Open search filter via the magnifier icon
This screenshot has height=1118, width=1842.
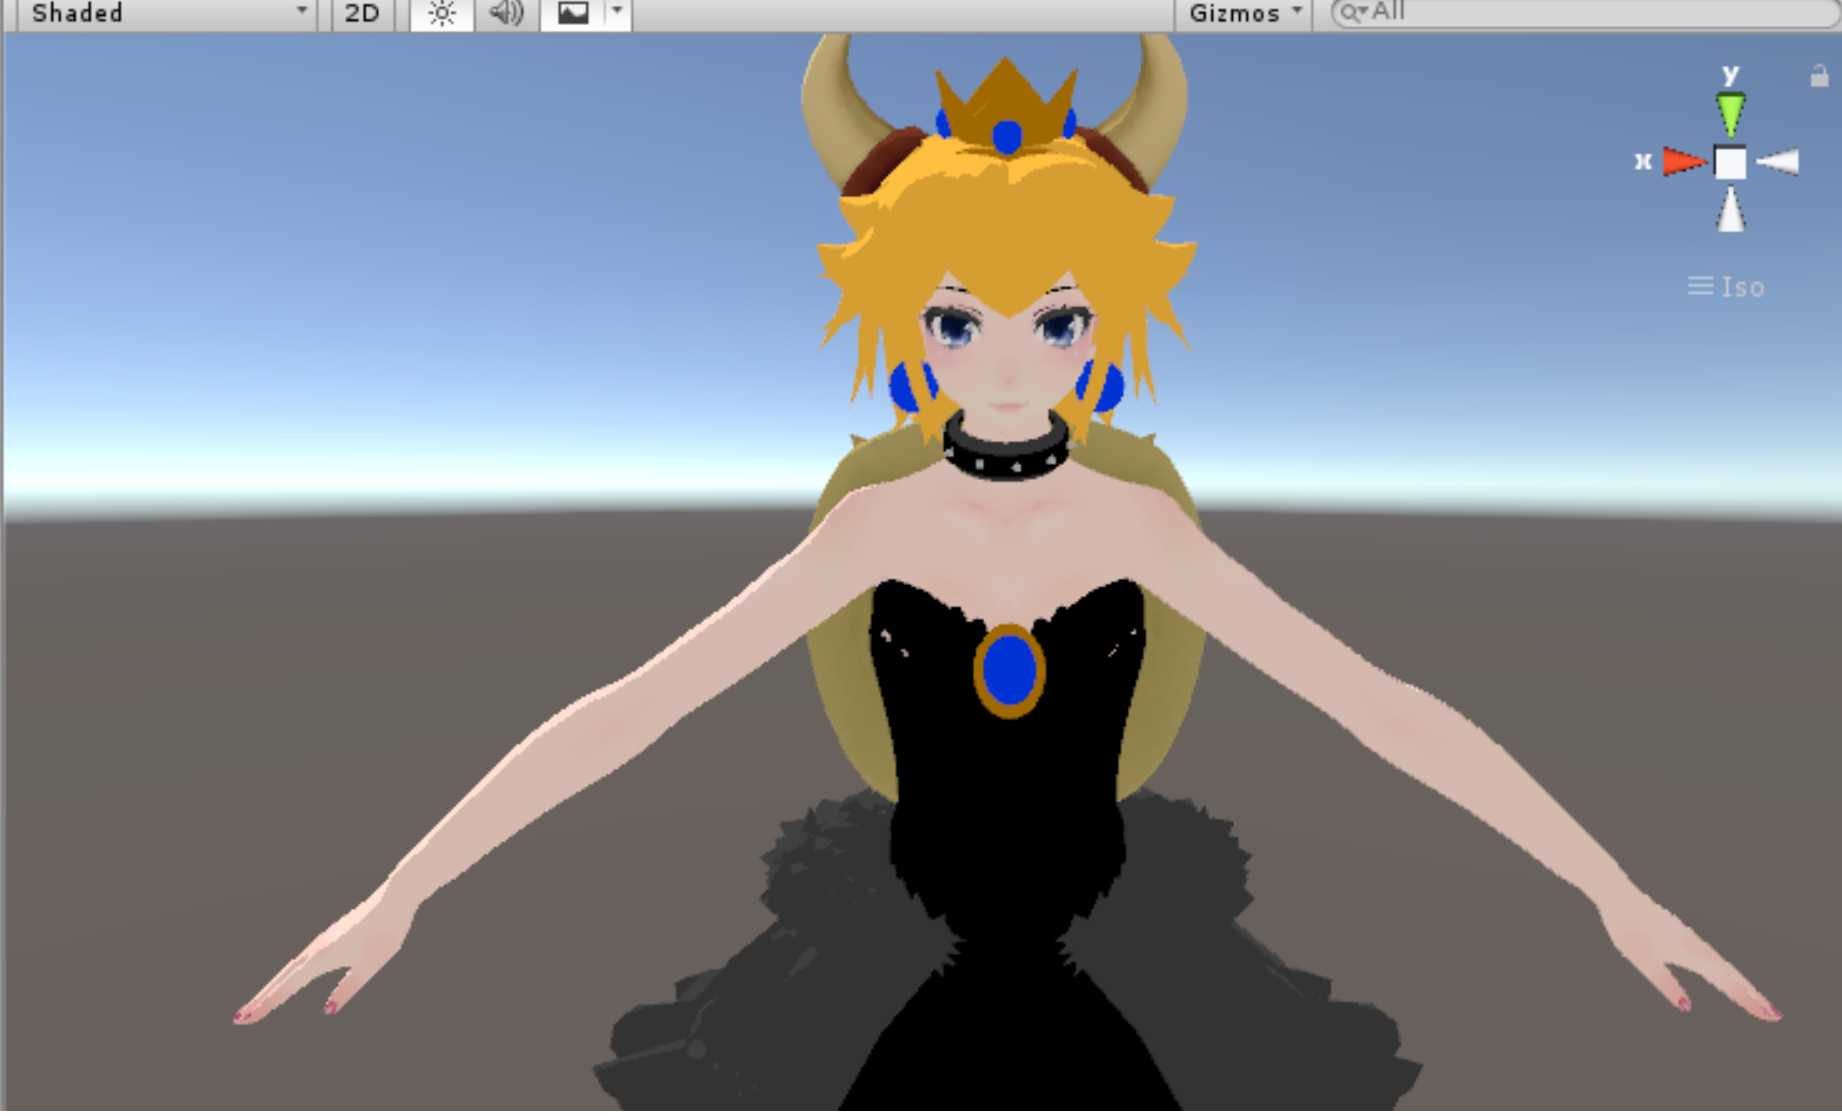point(1351,13)
